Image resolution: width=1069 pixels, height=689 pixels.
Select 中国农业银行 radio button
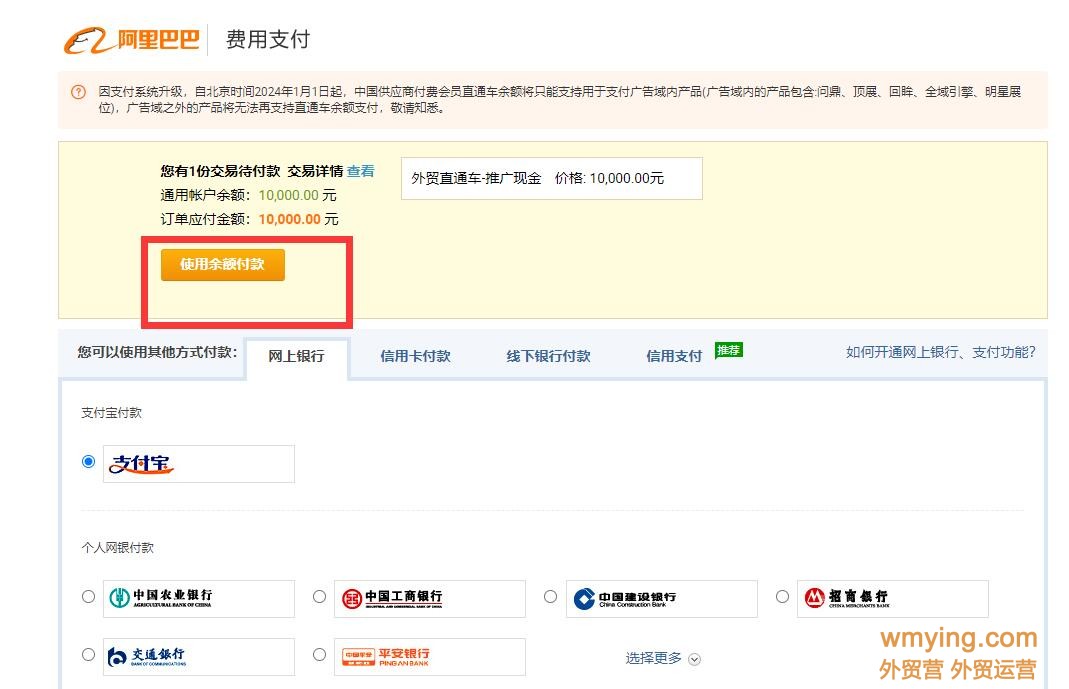pos(89,597)
